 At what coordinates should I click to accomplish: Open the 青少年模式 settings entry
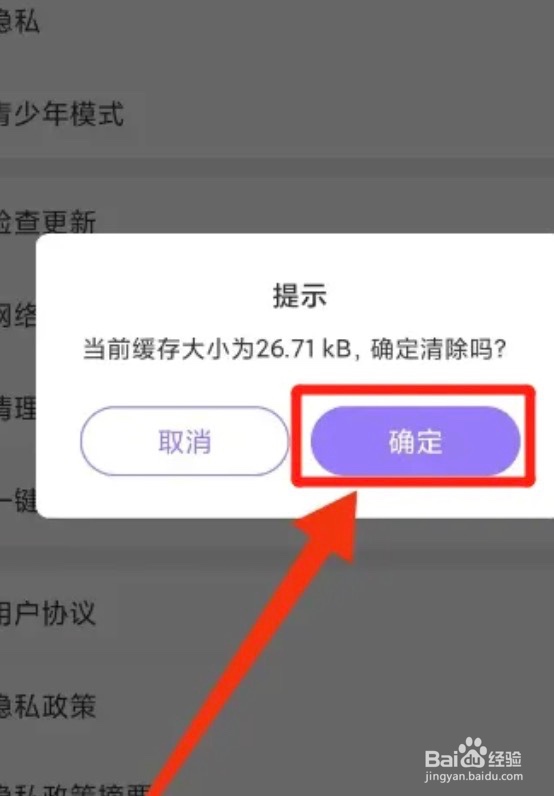62,113
